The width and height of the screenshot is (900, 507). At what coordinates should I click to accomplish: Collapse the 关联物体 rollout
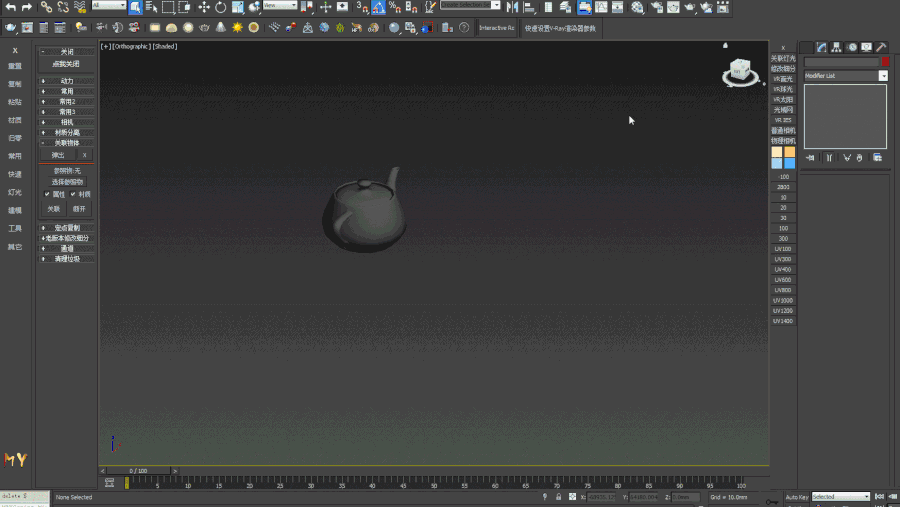click(67, 143)
